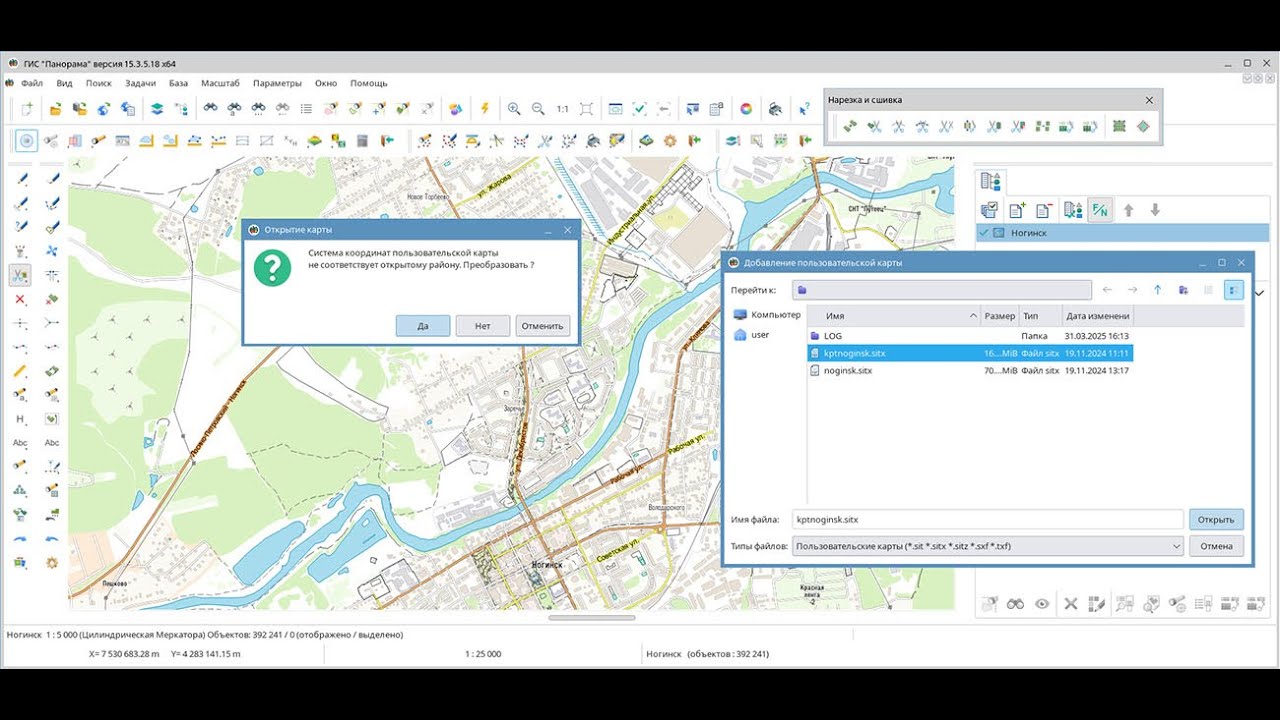Viewport: 1280px width, 720px height.
Task: Select user in the file dialog sidebar
Action: click(752, 335)
